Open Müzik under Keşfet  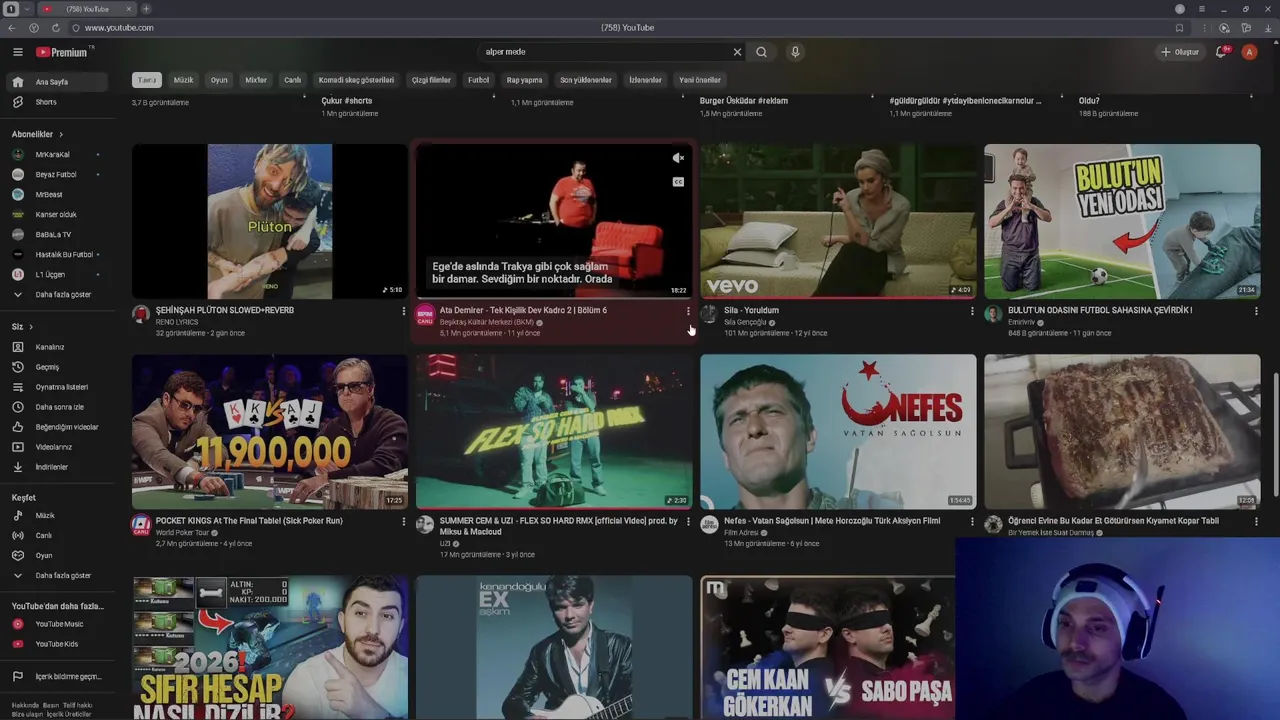(57, 516)
